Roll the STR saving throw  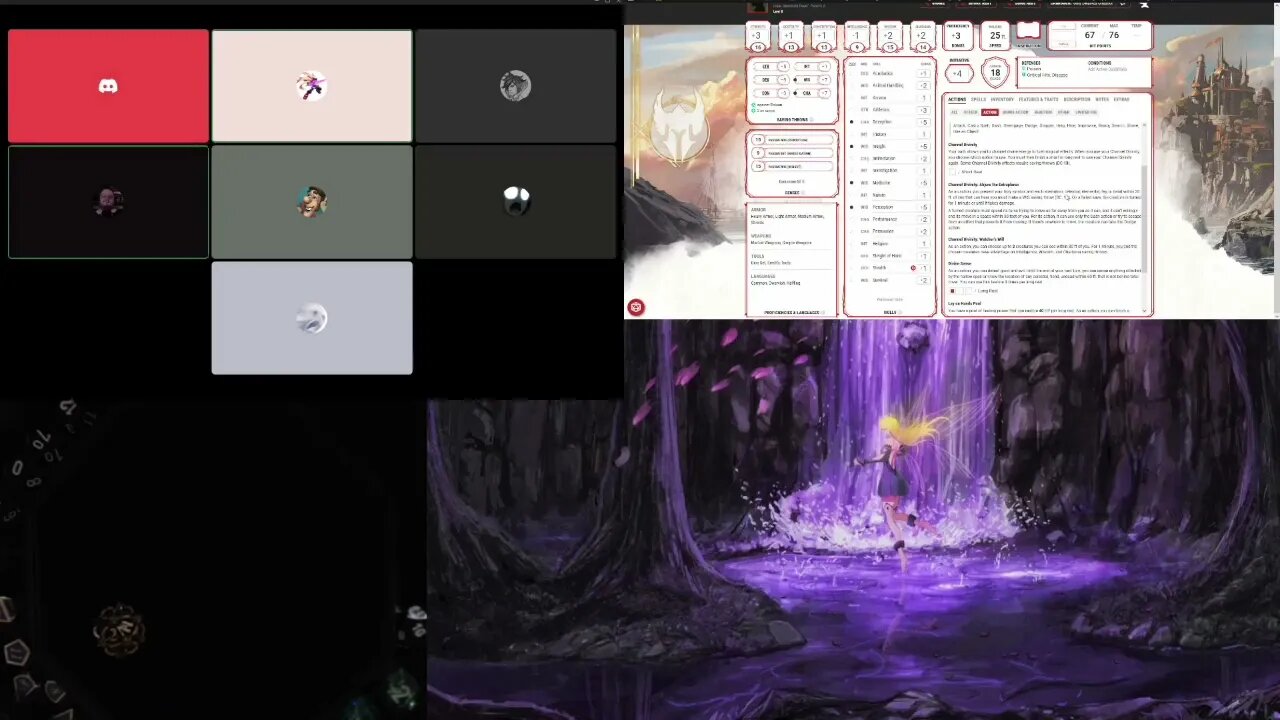coord(771,67)
